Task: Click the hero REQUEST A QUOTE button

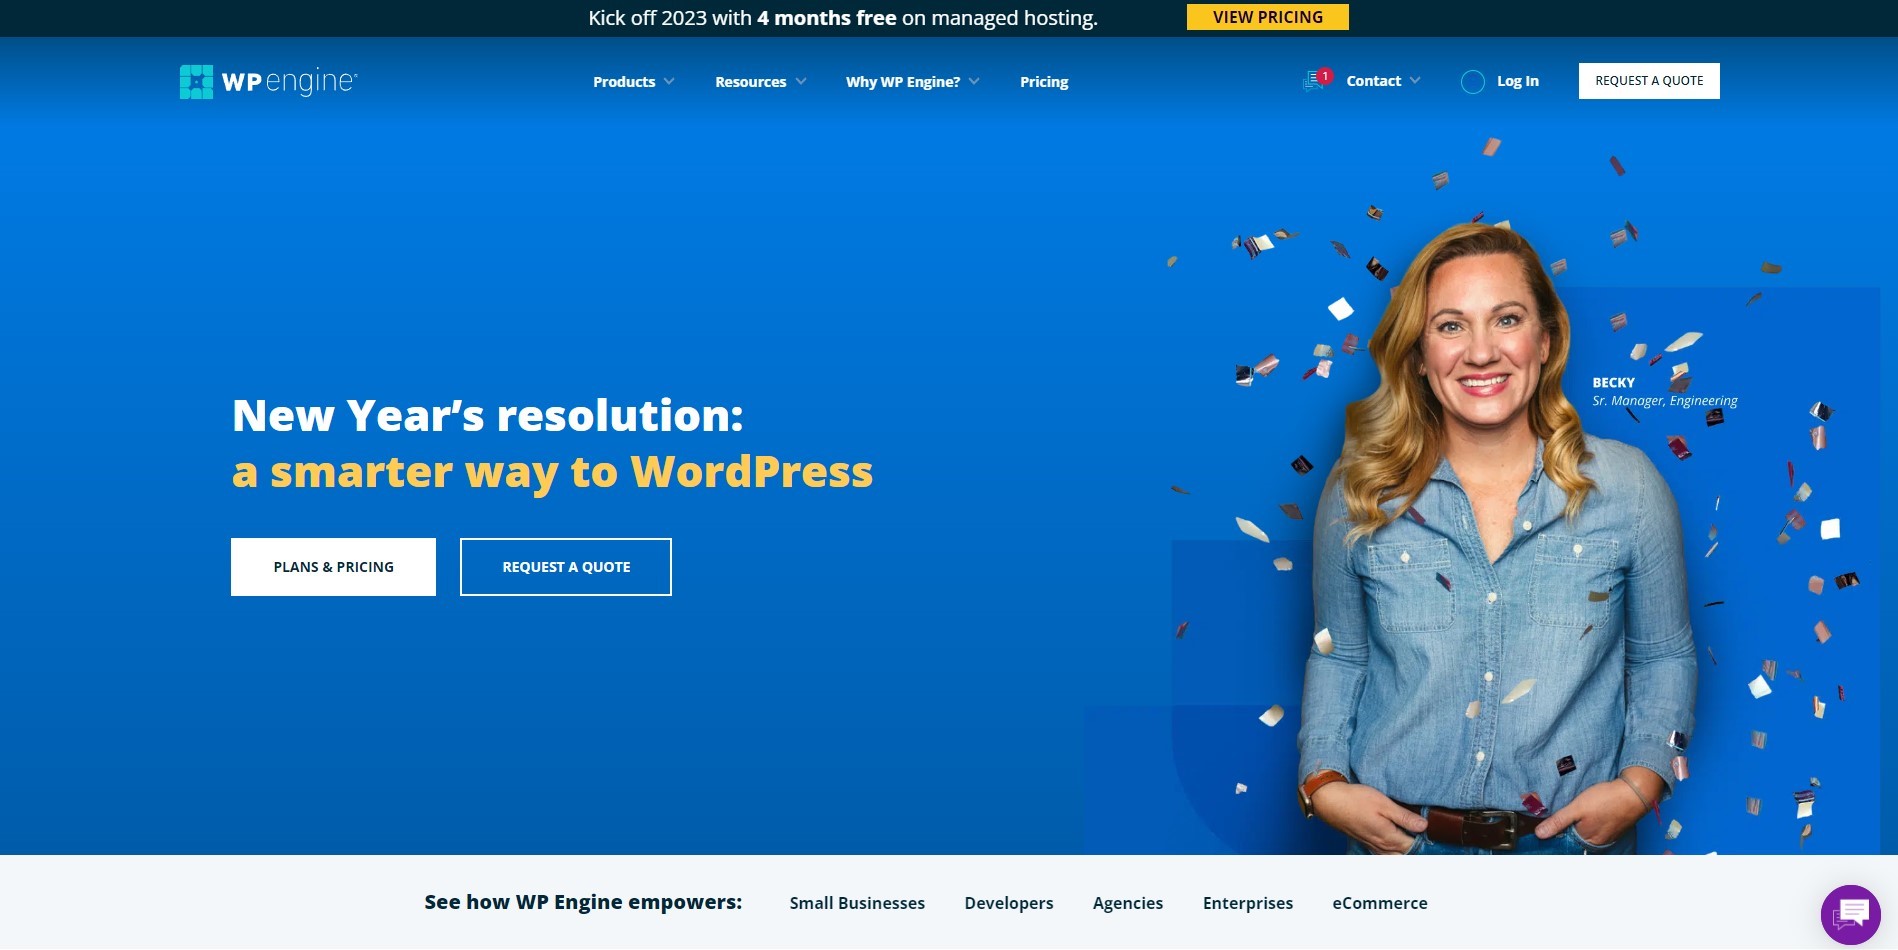Action: (x=566, y=567)
